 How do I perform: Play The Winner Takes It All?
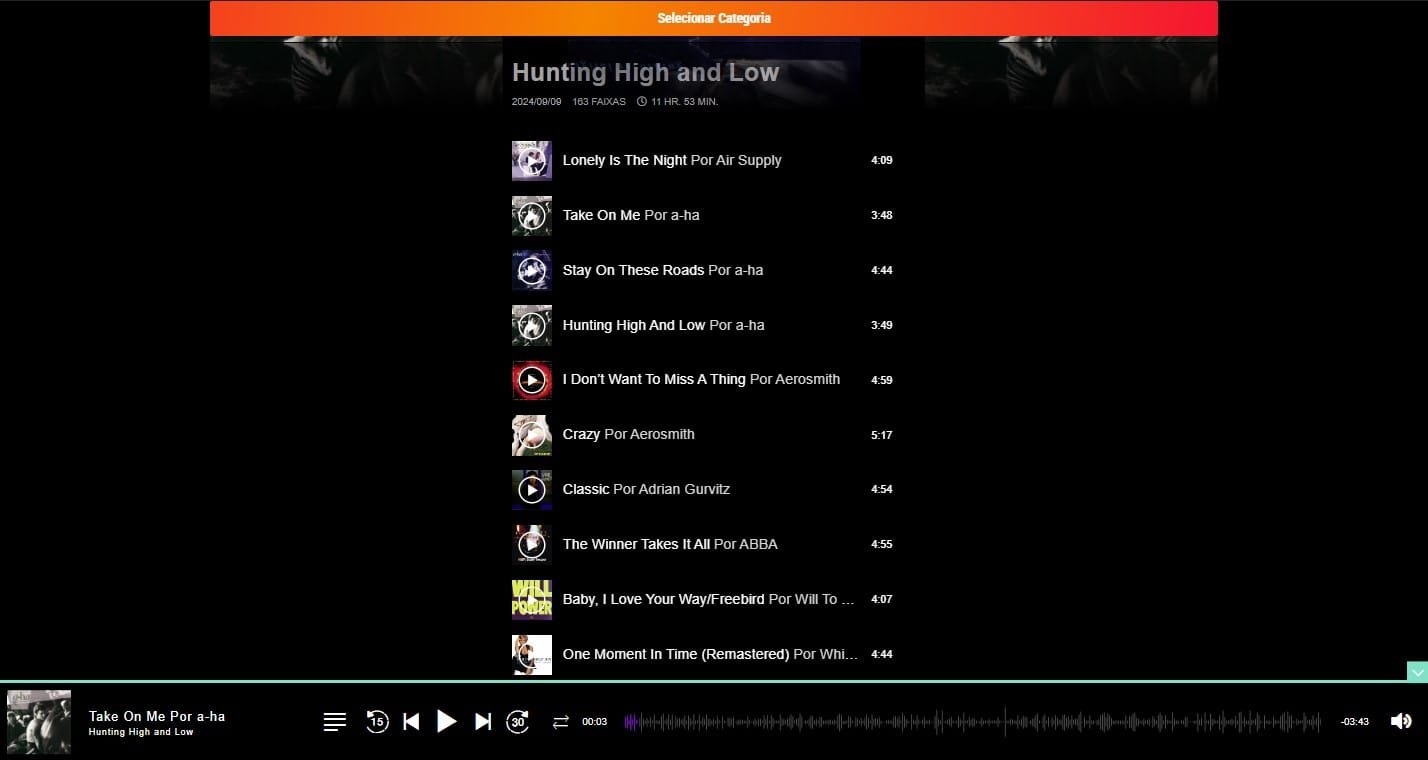pyautogui.click(x=531, y=545)
